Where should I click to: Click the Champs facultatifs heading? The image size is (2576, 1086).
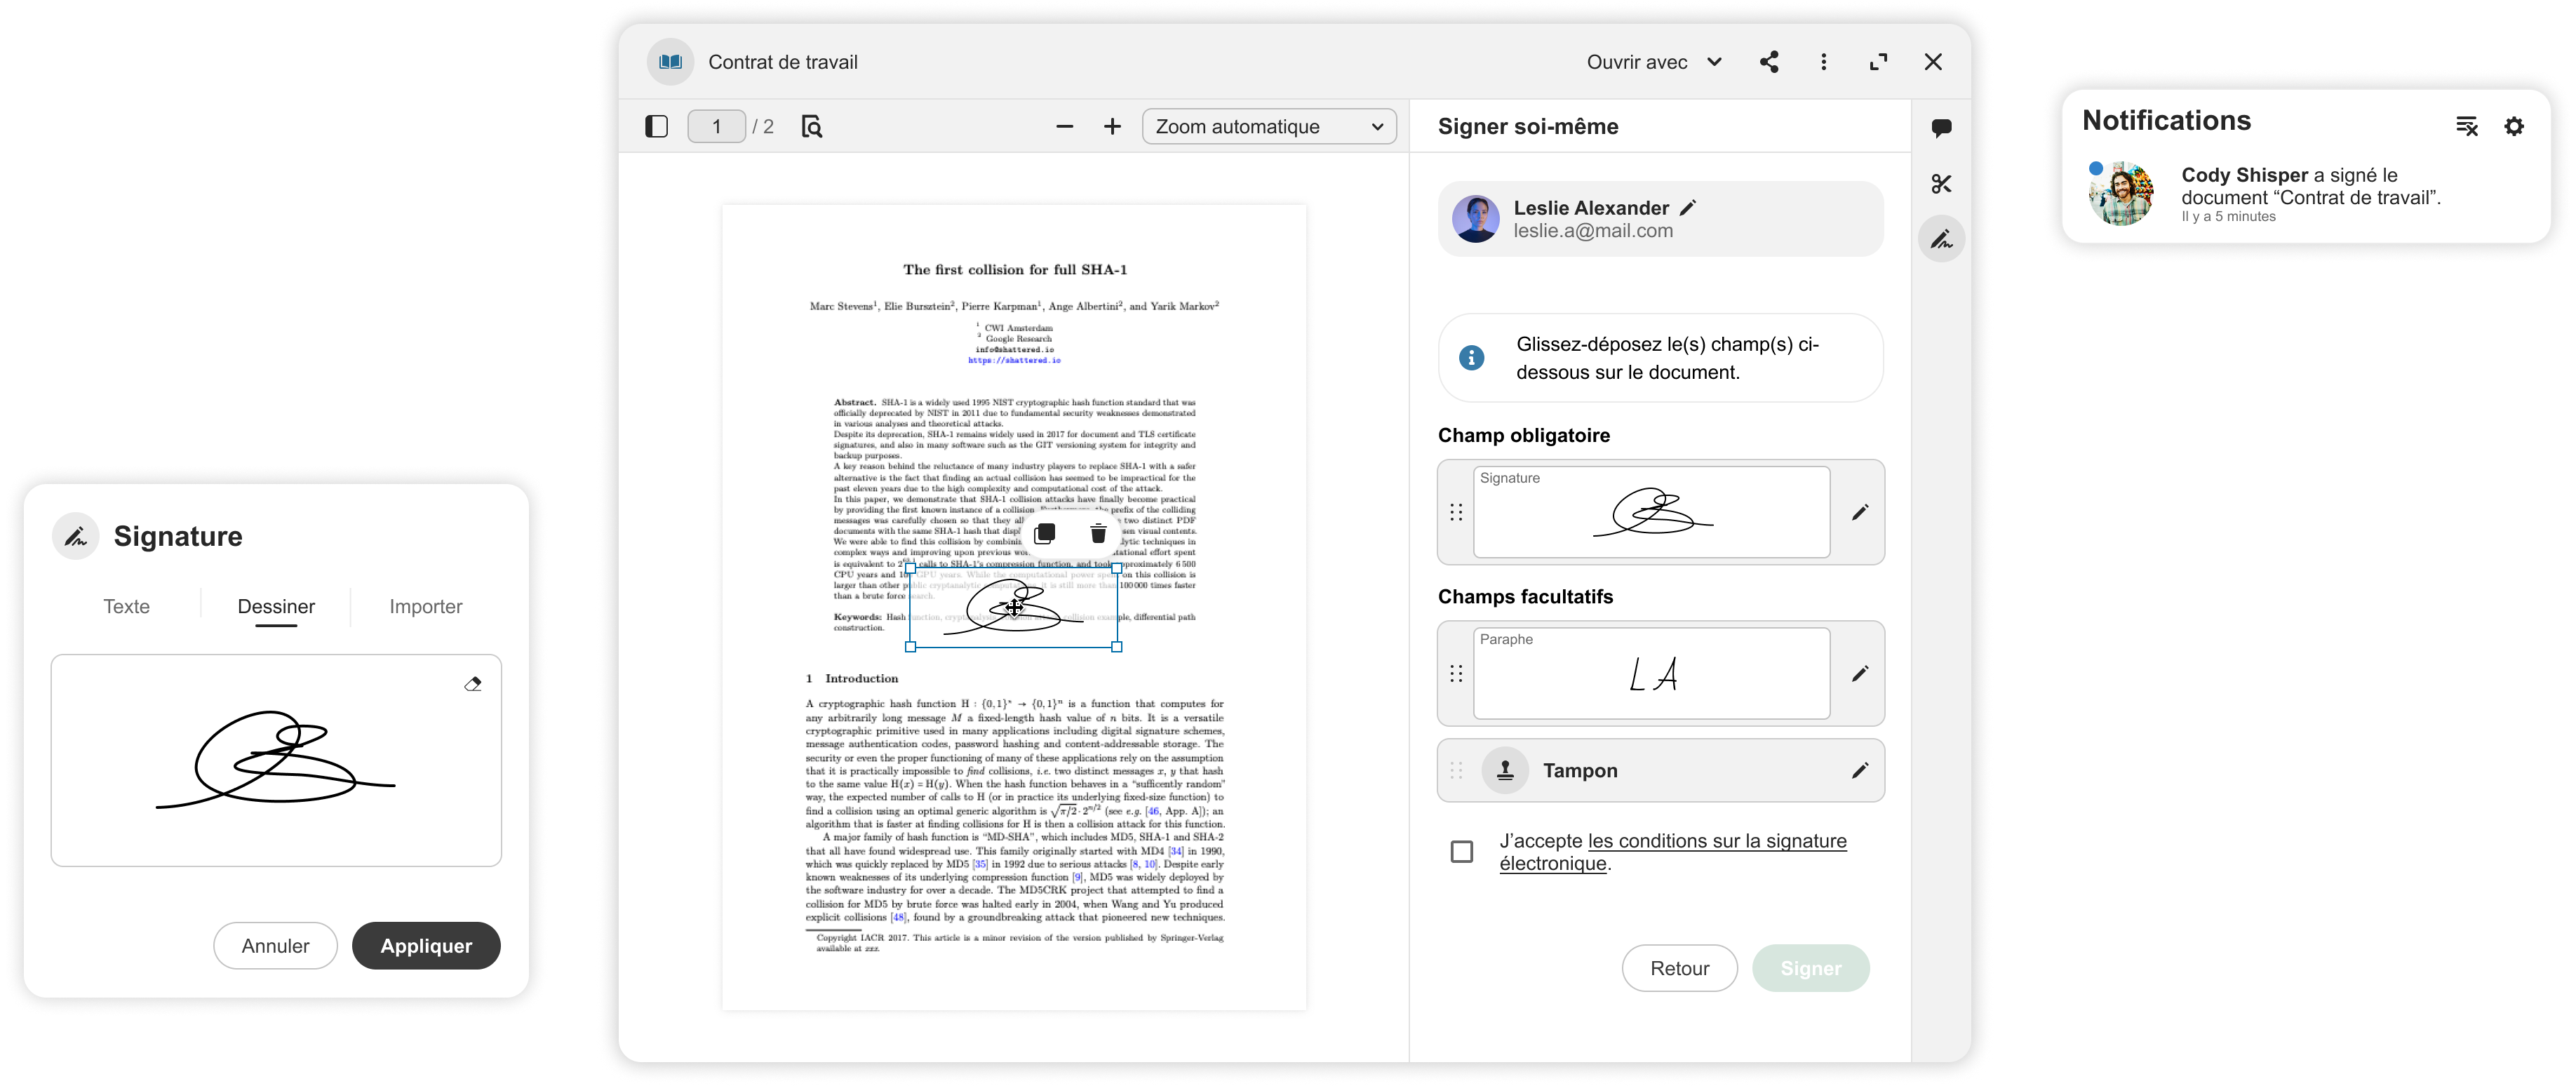tap(1525, 596)
